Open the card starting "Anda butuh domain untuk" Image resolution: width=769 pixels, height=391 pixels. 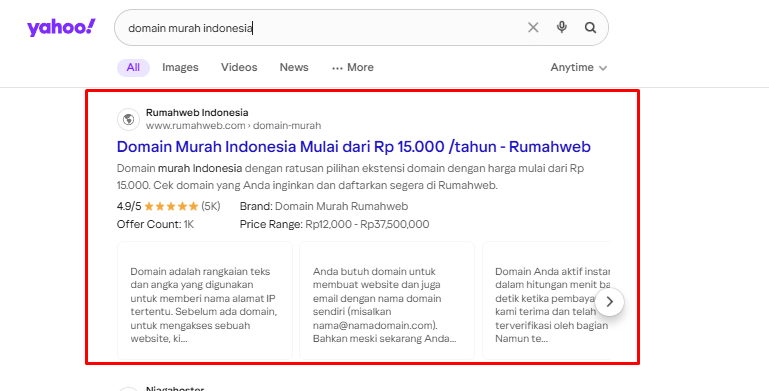[387, 300]
